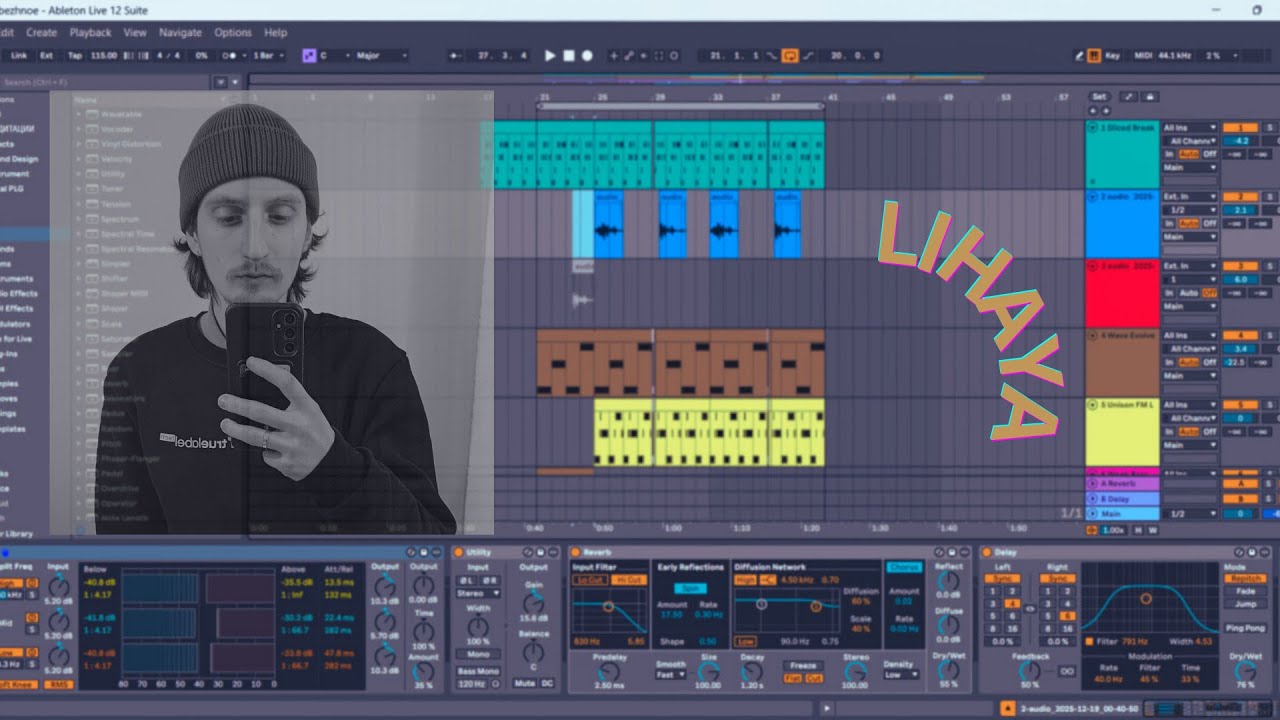Adjust the Delay Feedback knob
Image resolution: width=1280 pixels, height=720 pixels.
1030,670
